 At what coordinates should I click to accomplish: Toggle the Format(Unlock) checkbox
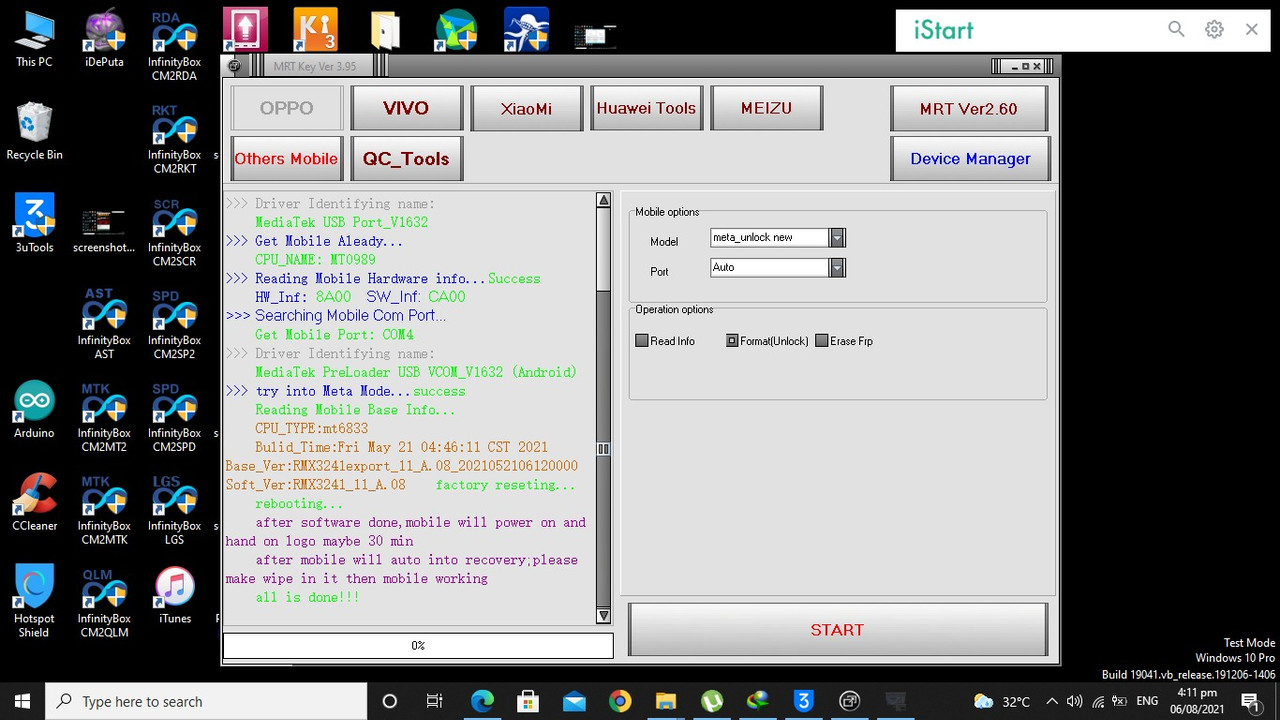coord(732,341)
